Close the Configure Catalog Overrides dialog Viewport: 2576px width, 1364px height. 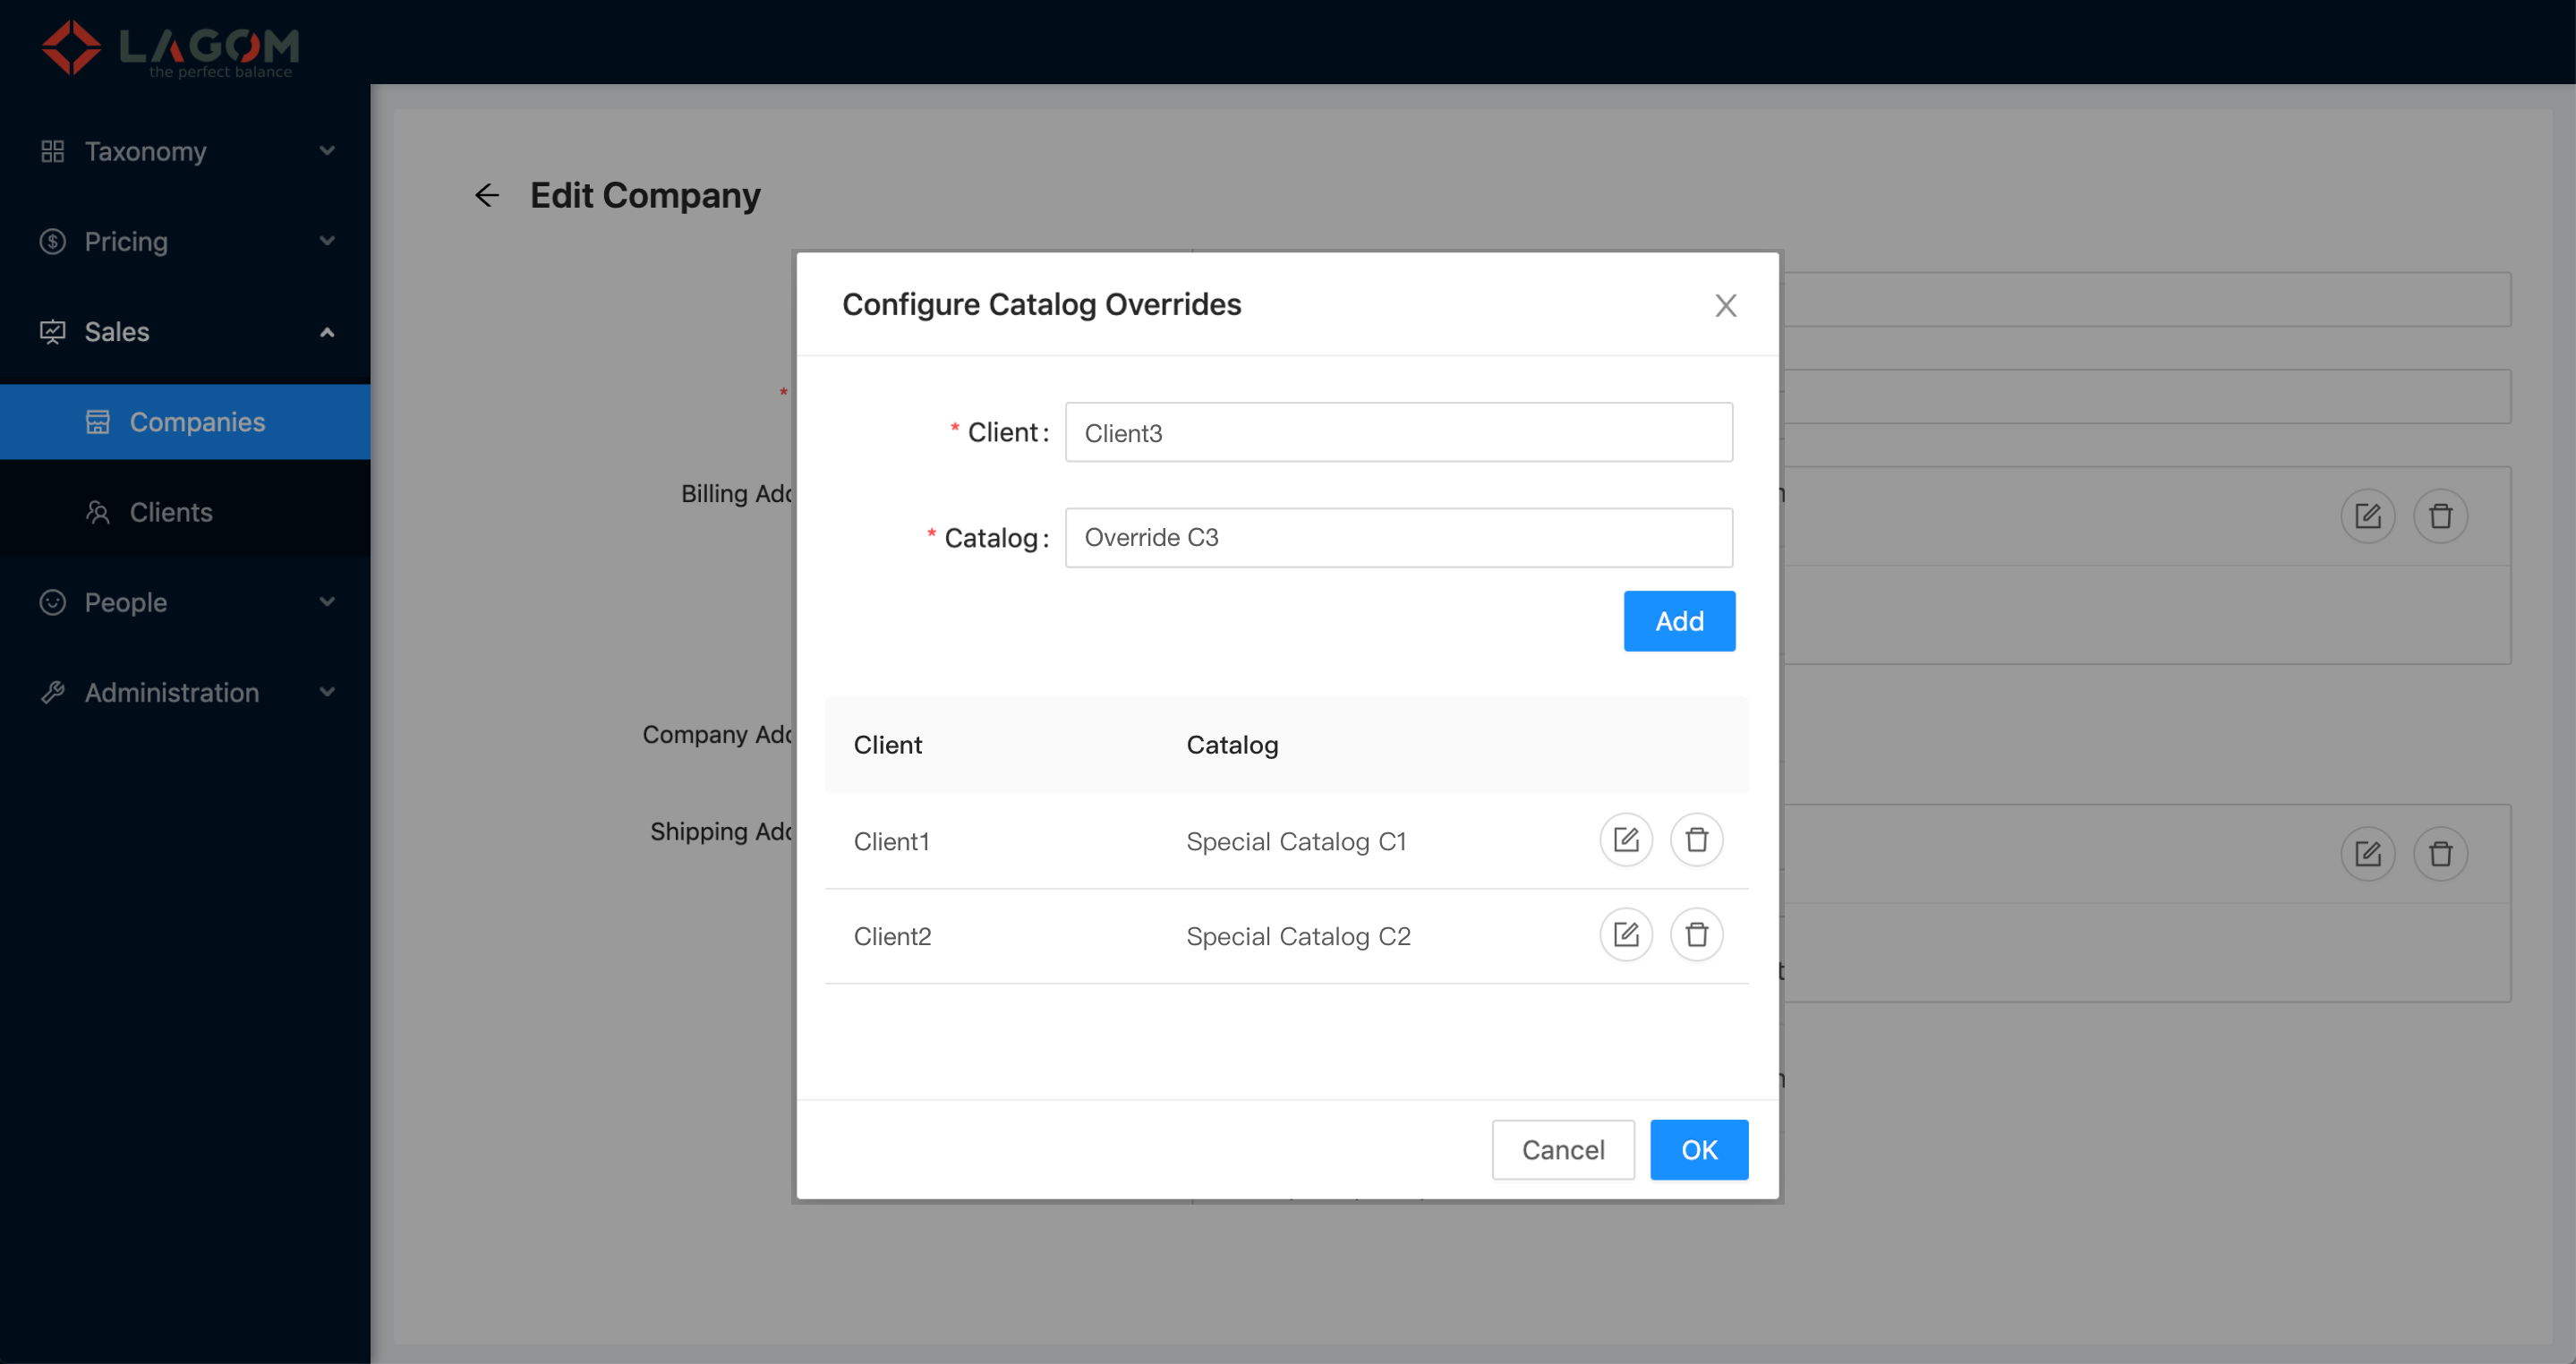click(1725, 305)
